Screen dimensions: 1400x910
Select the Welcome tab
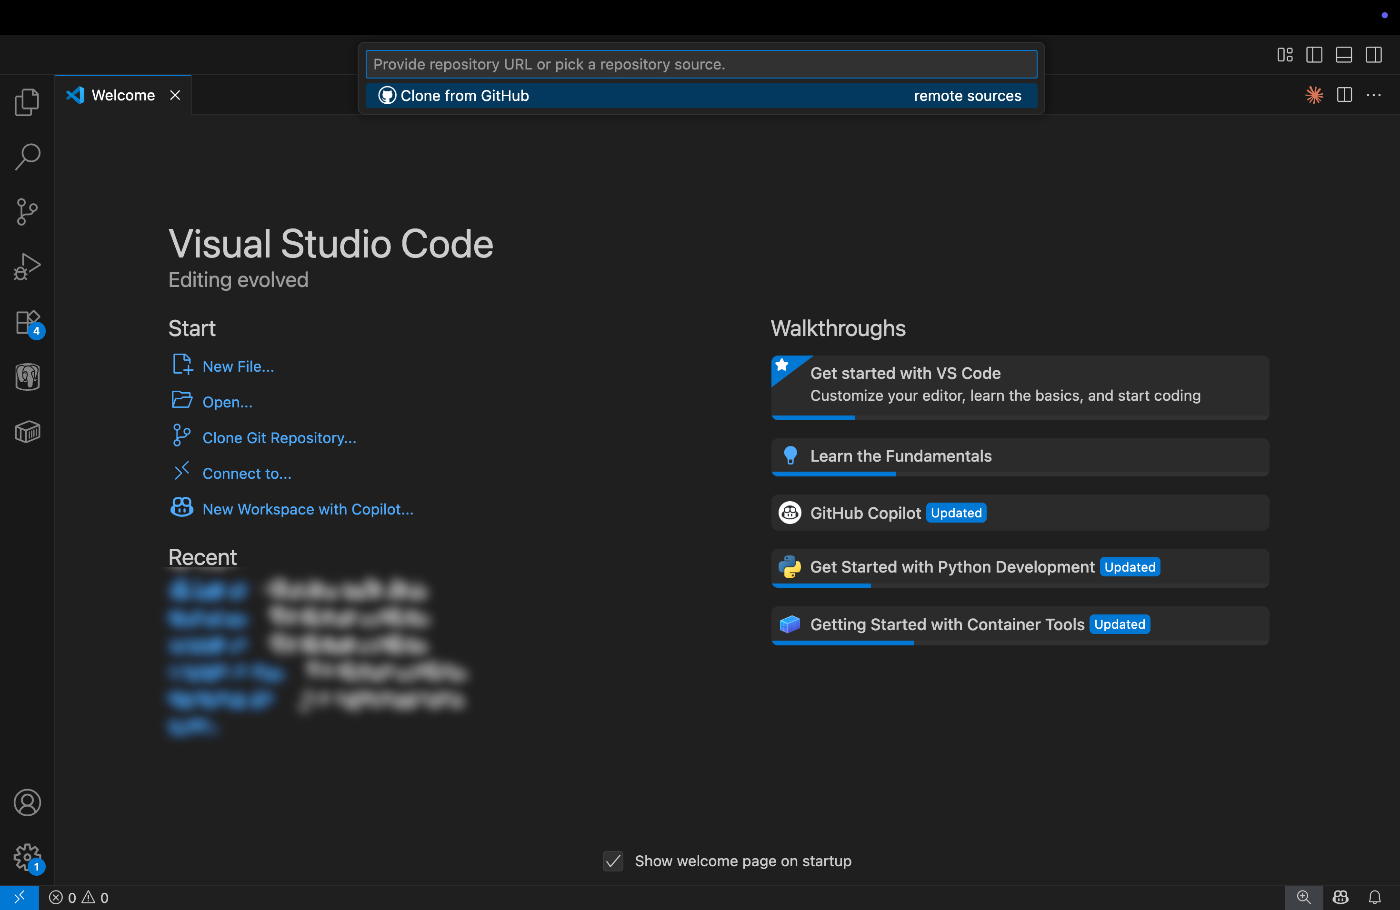pyautogui.click(x=122, y=95)
